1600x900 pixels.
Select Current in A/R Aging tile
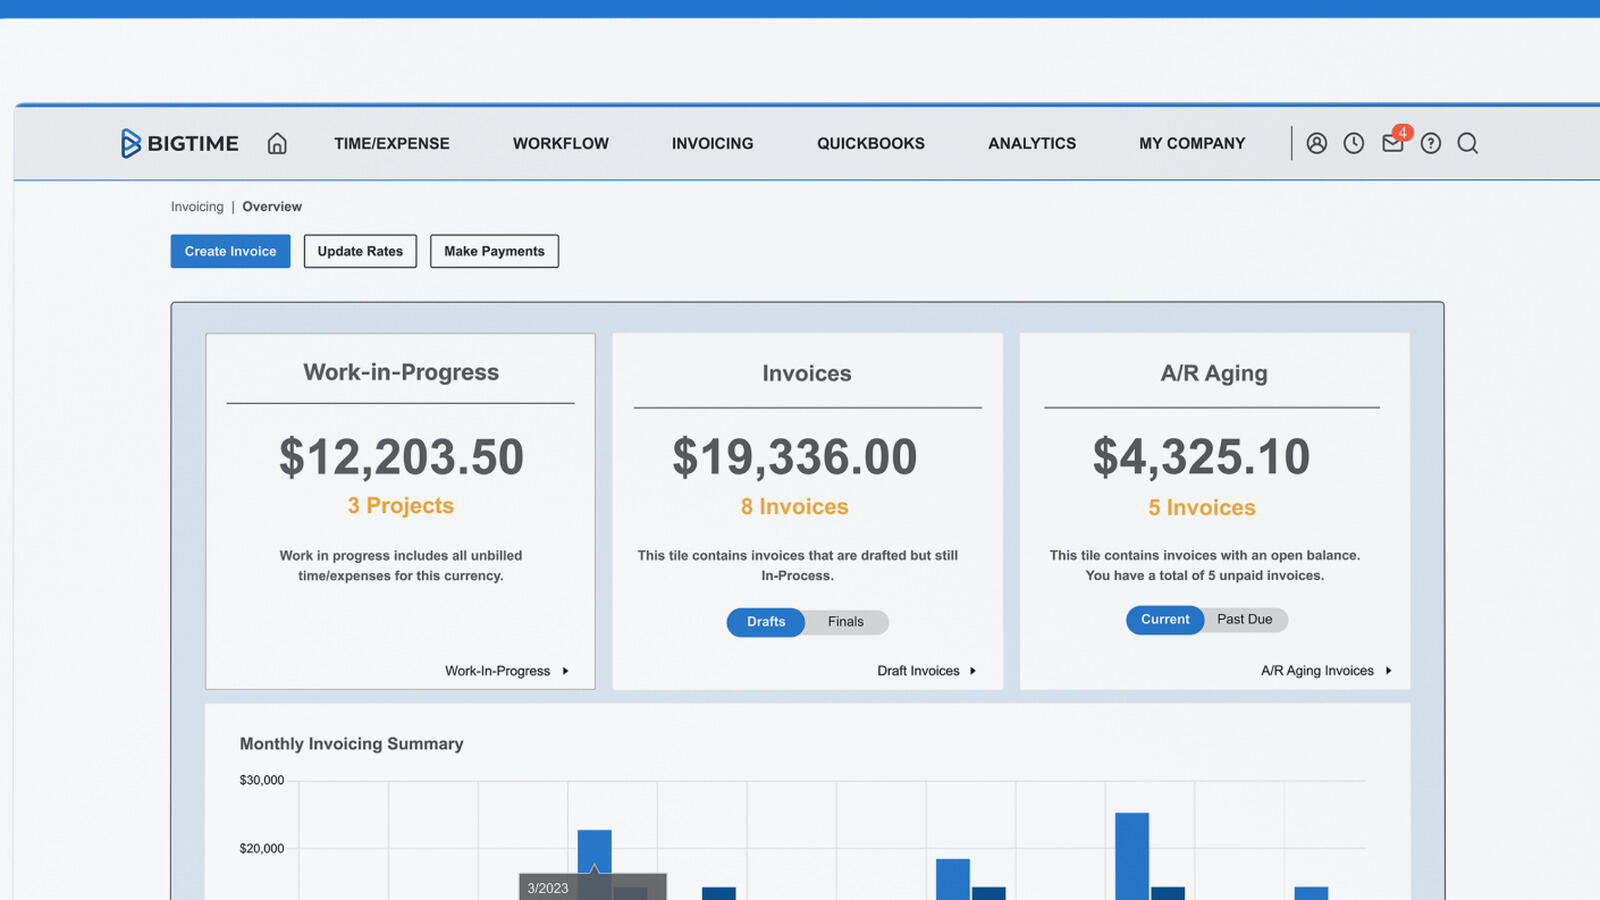click(1165, 620)
